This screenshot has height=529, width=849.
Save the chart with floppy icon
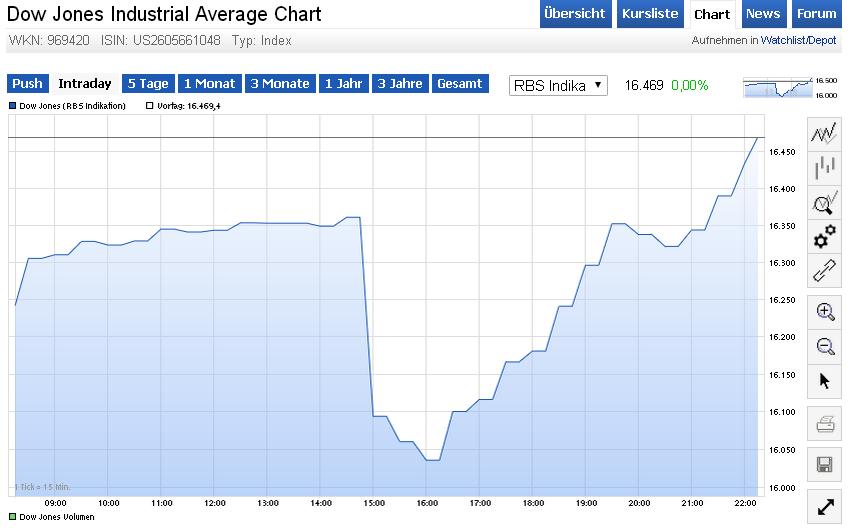[x=825, y=464]
